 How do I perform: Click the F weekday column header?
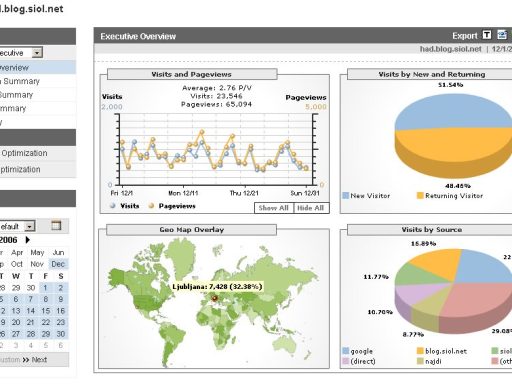point(46,276)
